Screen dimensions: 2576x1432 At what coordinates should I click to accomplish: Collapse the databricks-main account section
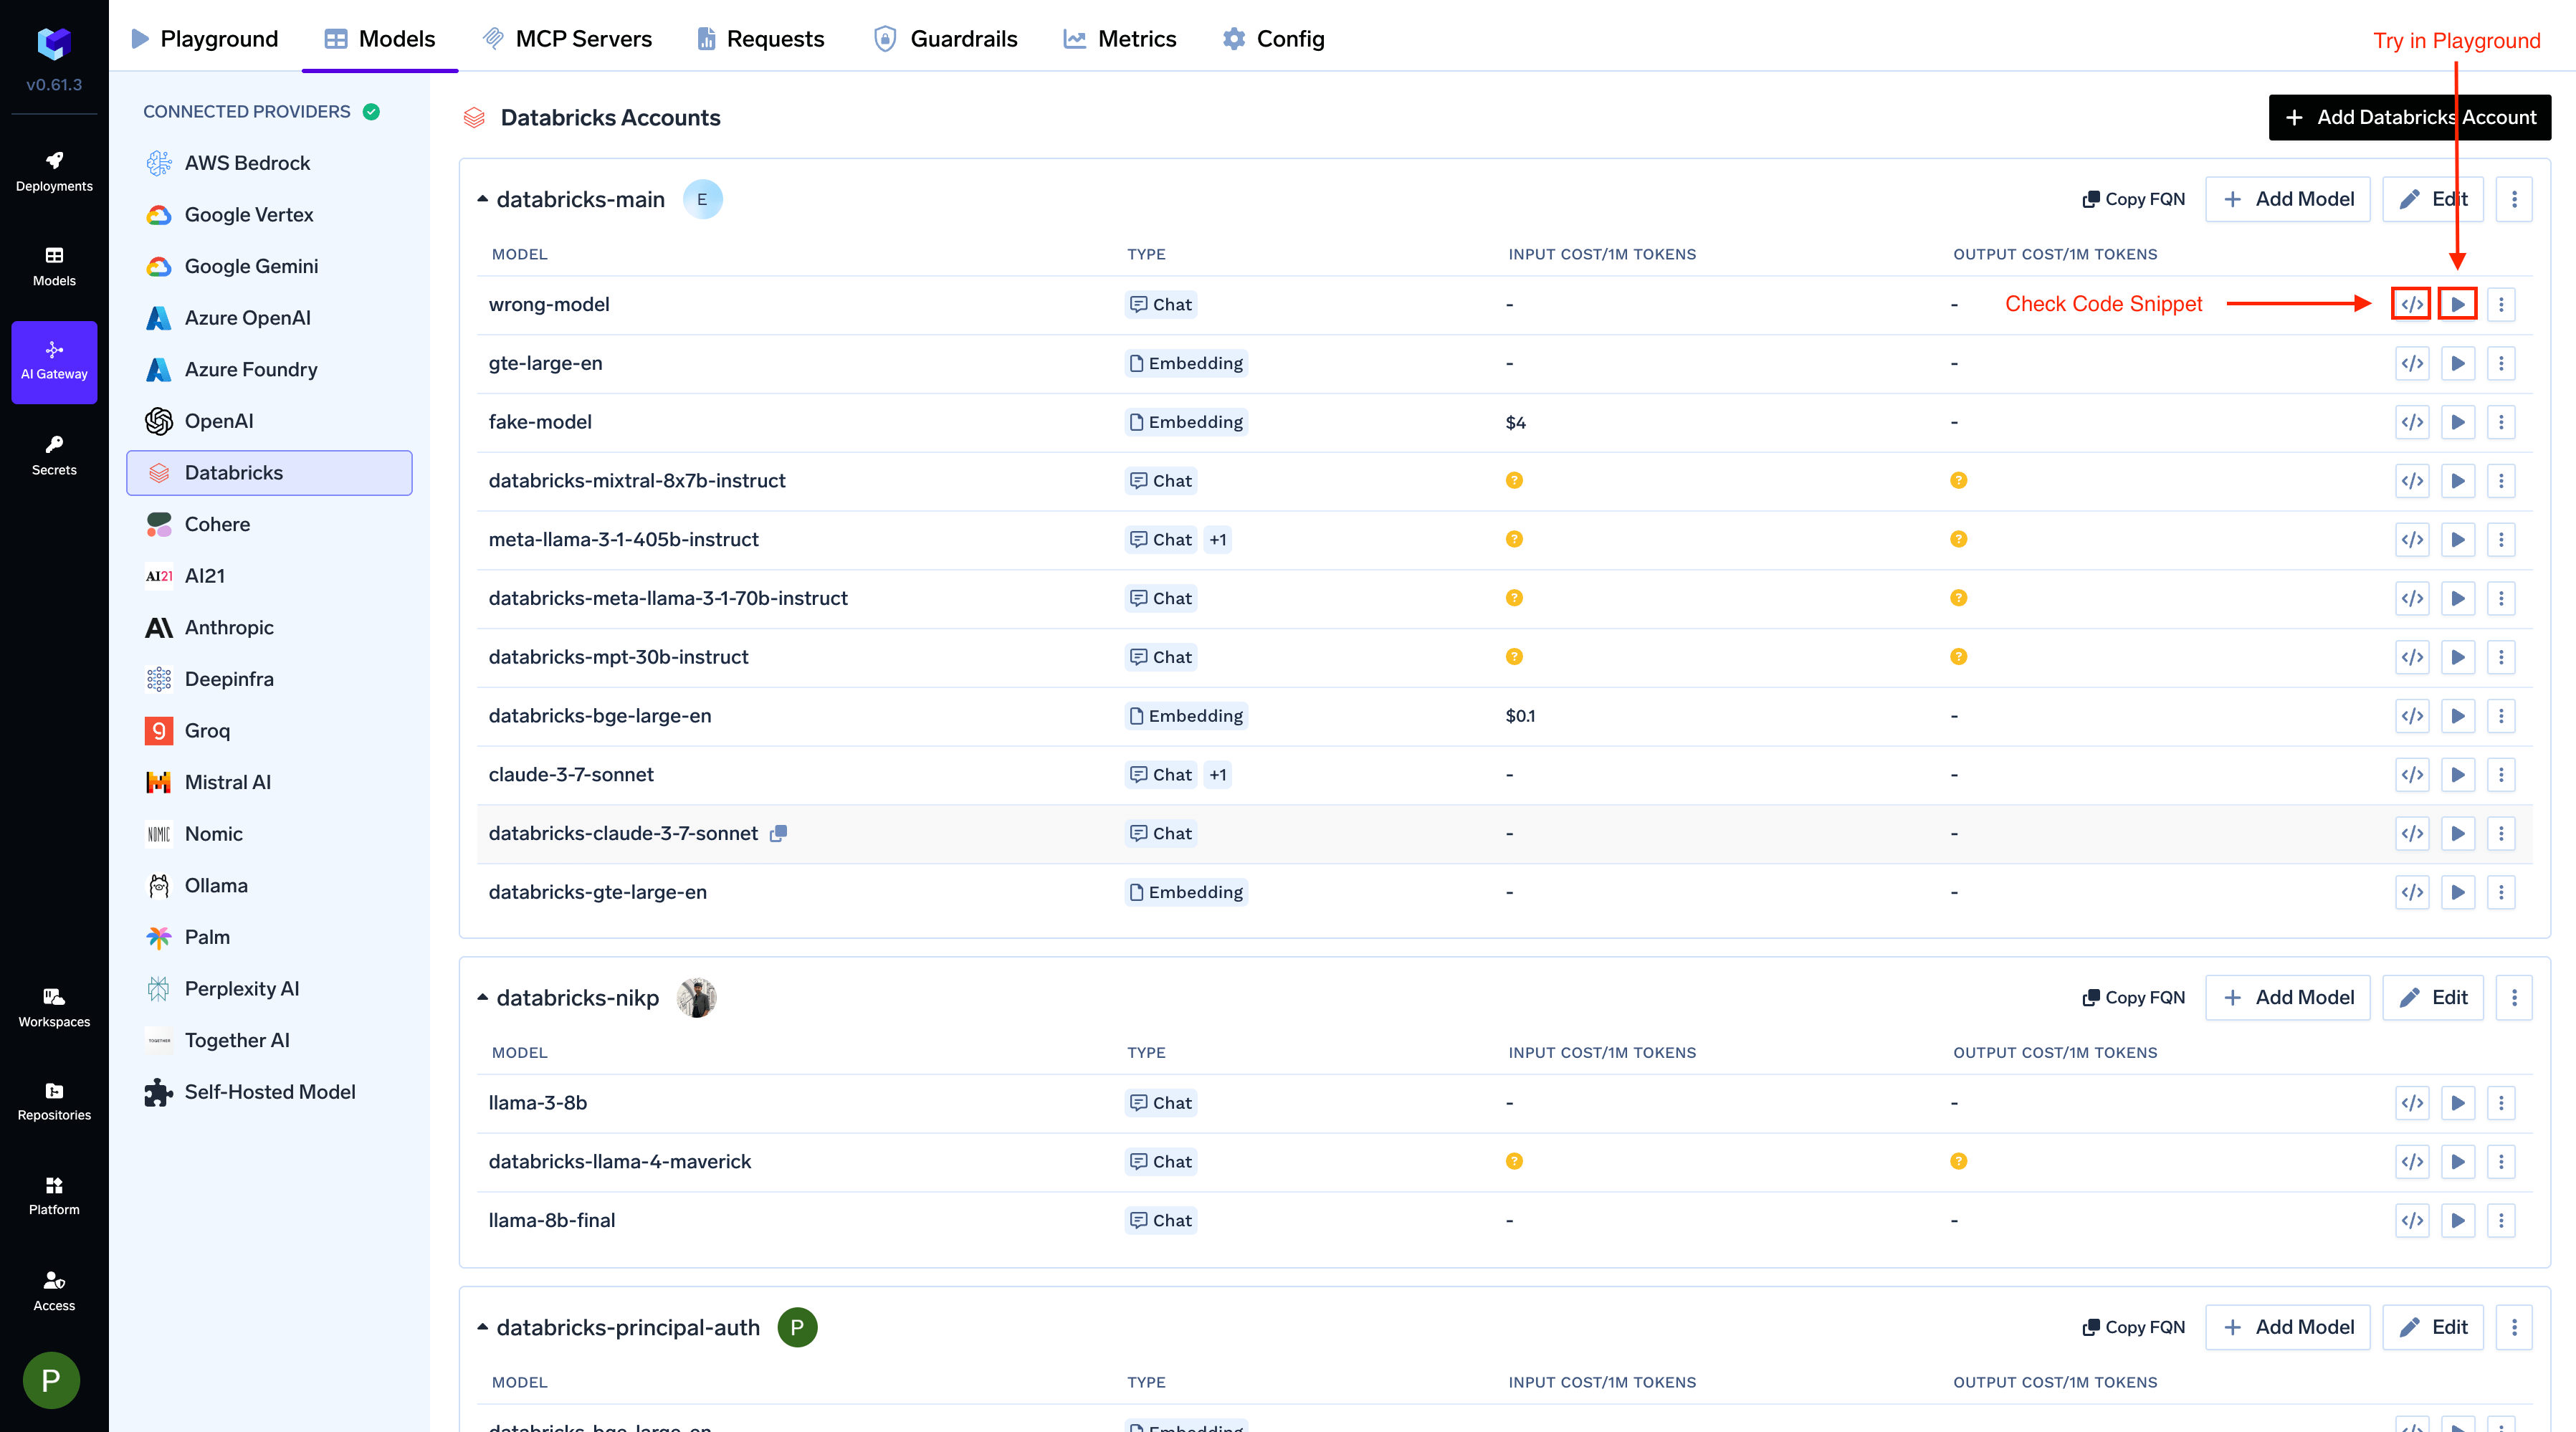pos(482,199)
